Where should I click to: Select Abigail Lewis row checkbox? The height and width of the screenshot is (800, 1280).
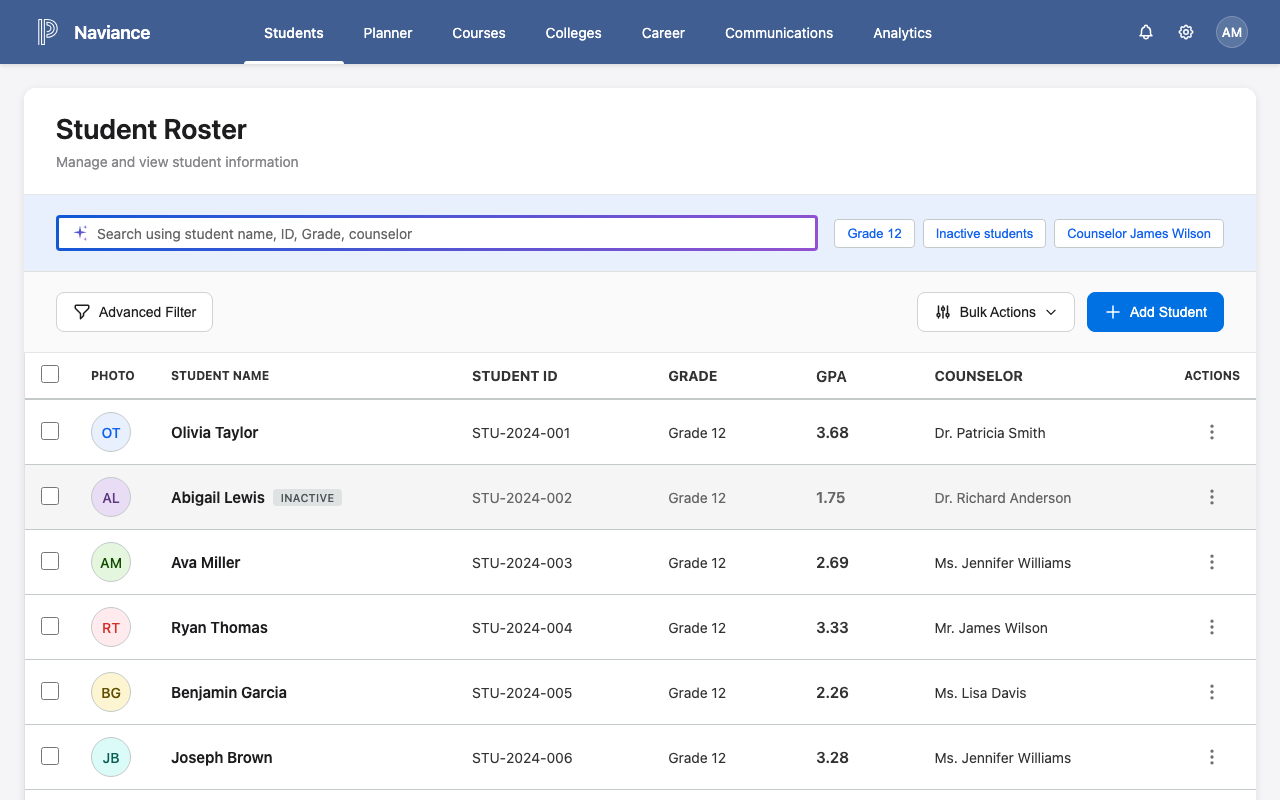[50, 496]
